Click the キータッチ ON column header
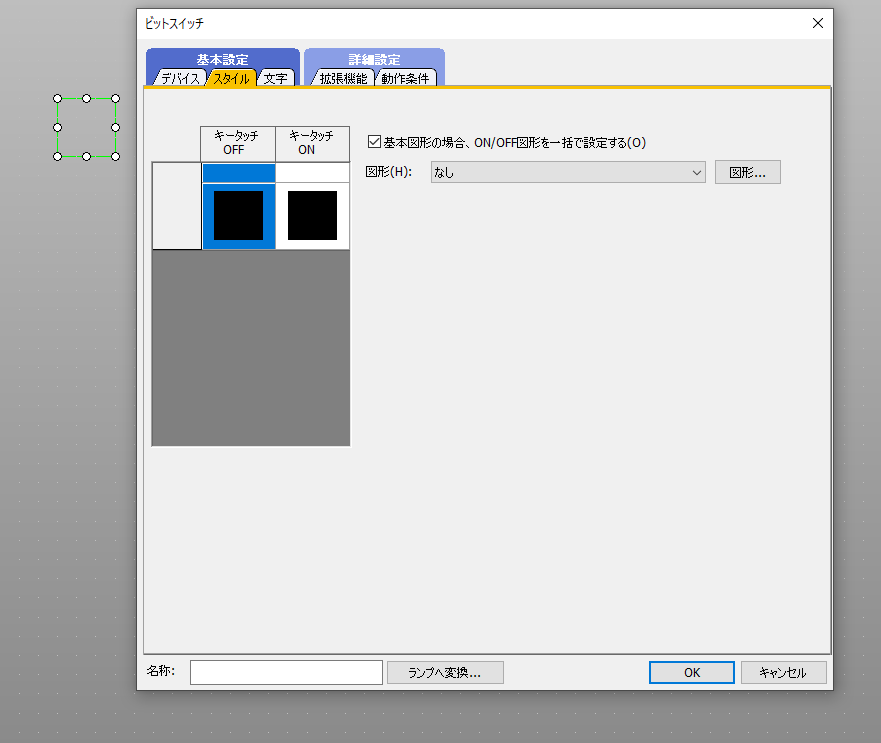 tap(312, 143)
